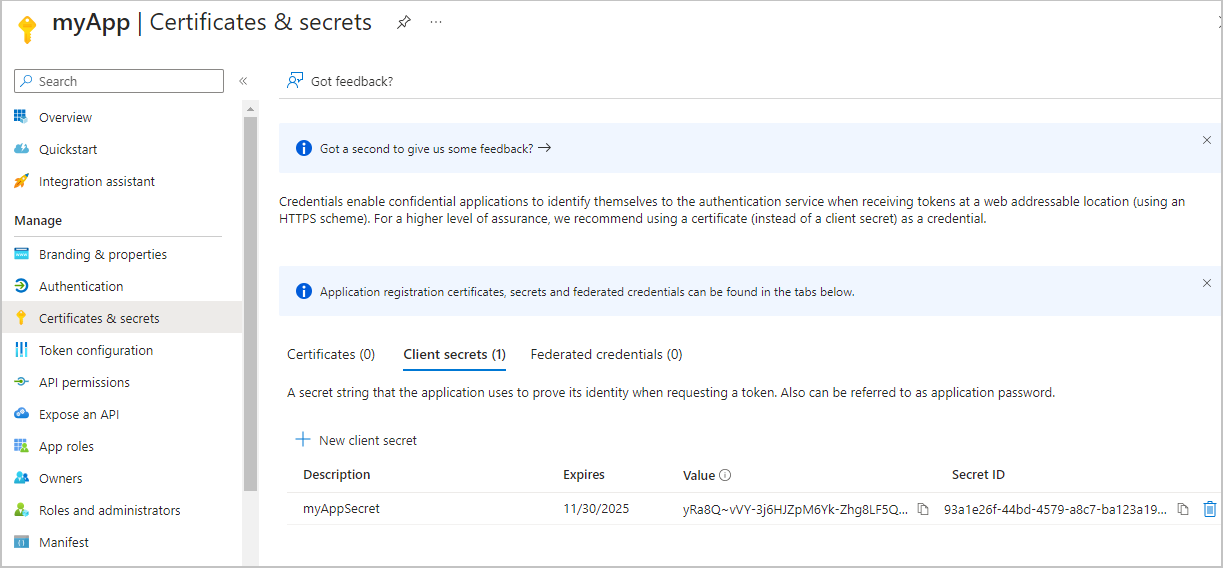
Task: Open Integration assistant page
Action: [97, 181]
